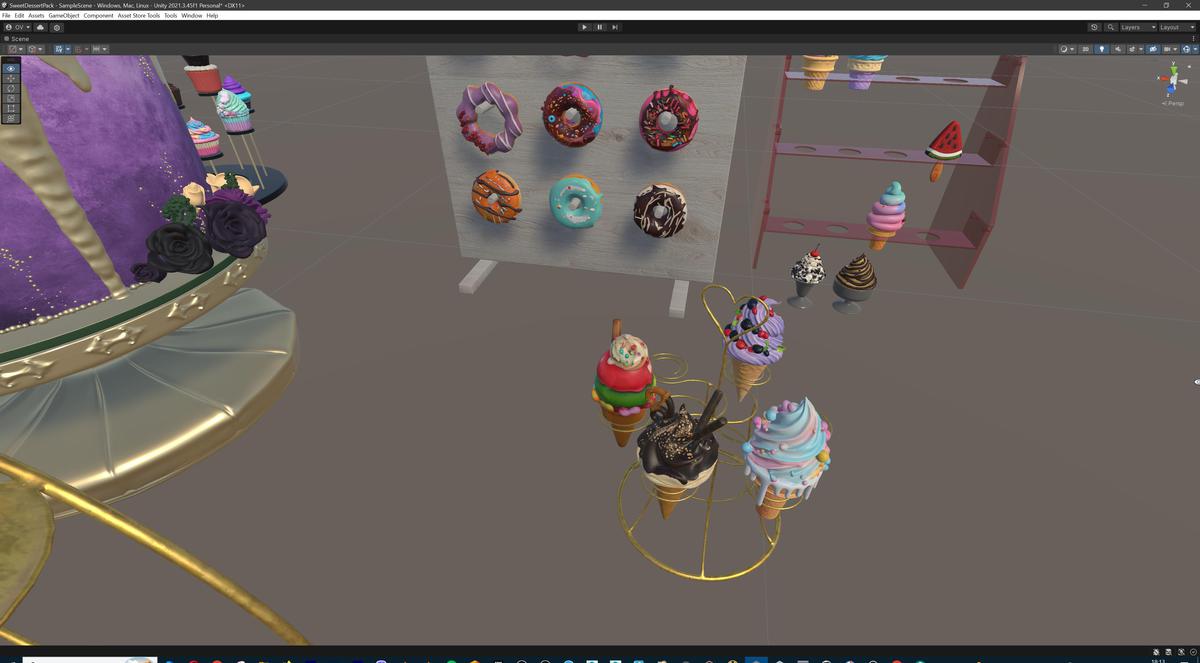Image resolution: width=1200 pixels, height=663 pixels.
Task: Toggle the grid visibility in Scene view
Action: (x=1167, y=48)
